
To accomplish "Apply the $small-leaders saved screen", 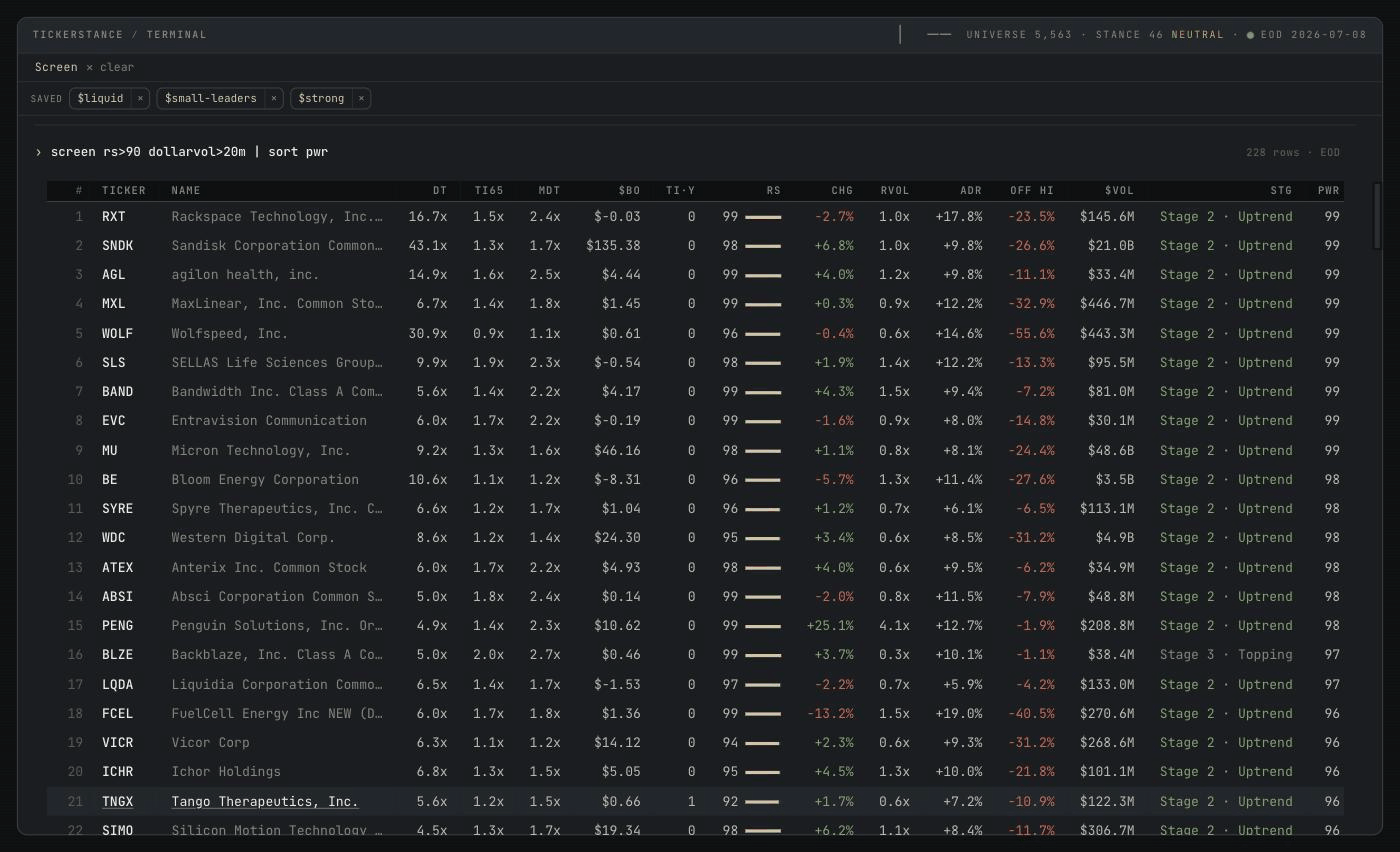I will click(211, 98).
